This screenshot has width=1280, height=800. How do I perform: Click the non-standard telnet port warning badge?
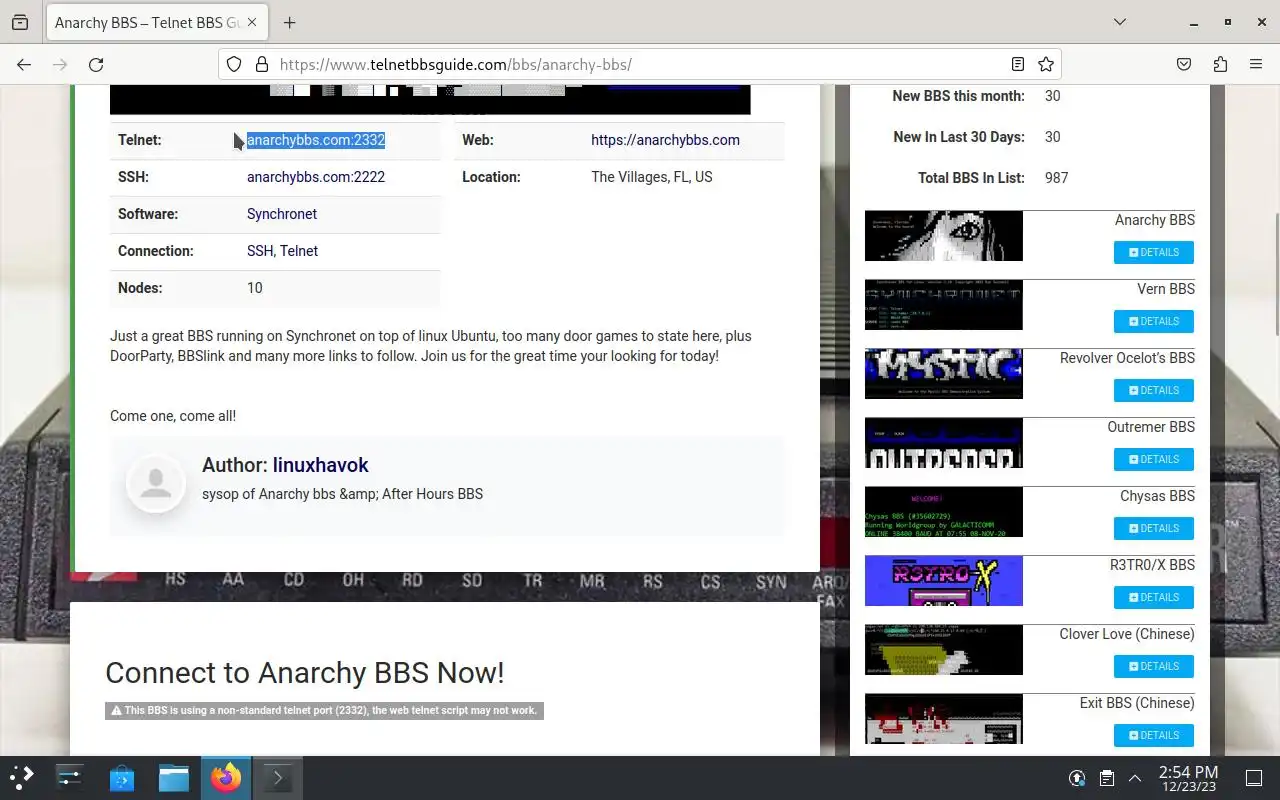click(324, 711)
